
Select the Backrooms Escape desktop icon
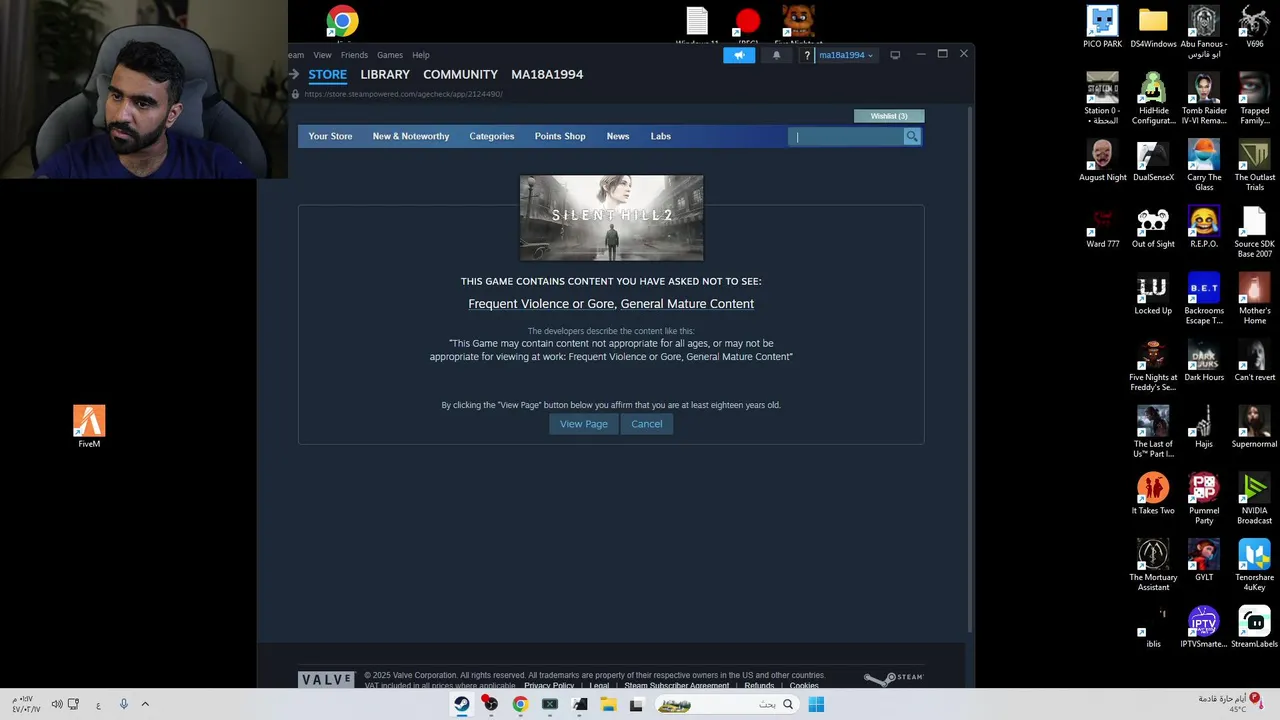1204,298
